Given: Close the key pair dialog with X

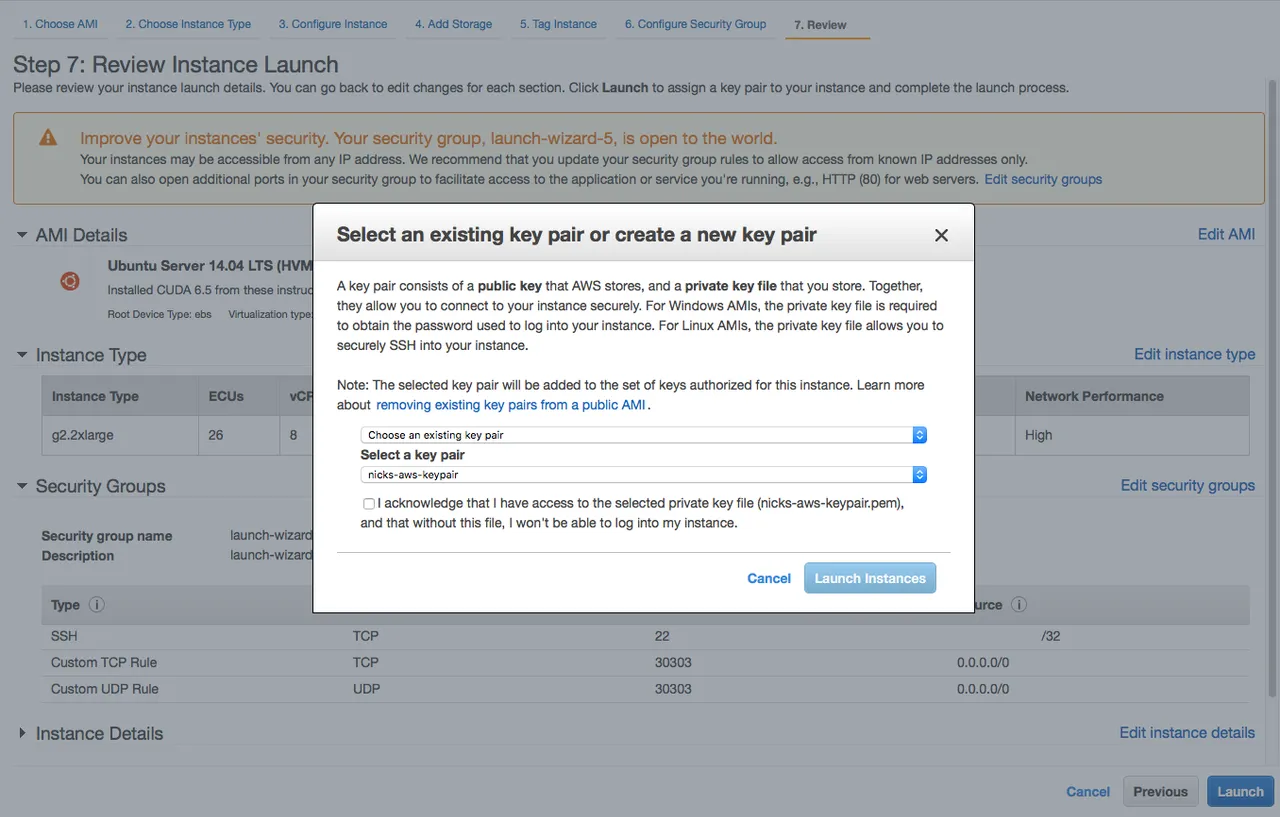Looking at the screenshot, I should [x=941, y=235].
